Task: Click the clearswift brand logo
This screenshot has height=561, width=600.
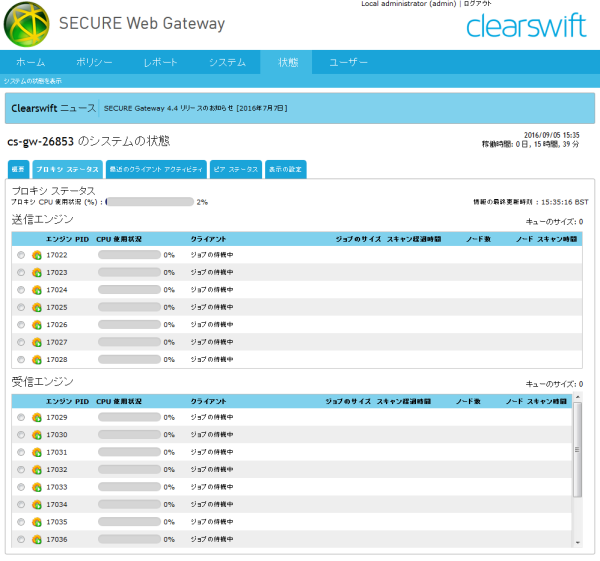Action: click(526, 26)
